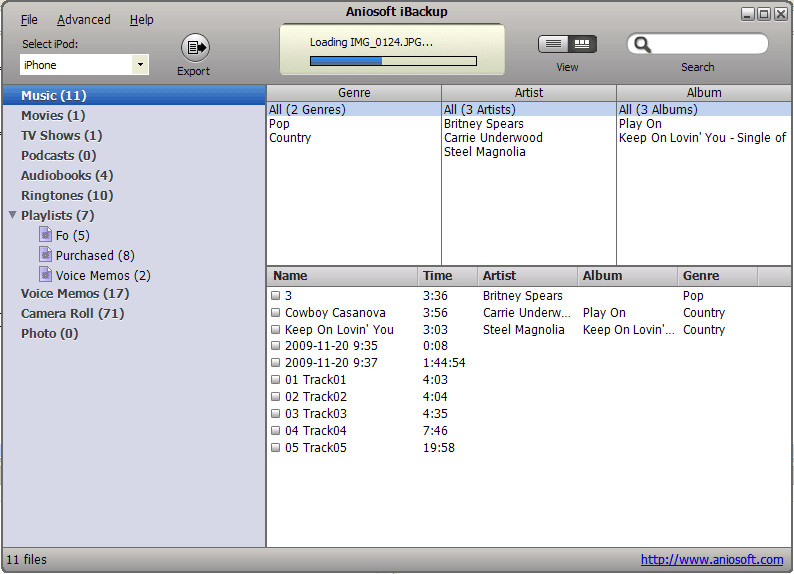Open the Advanced menu
Image resolution: width=794 pixels, height=574 pixels.
[x=84, y=20]
